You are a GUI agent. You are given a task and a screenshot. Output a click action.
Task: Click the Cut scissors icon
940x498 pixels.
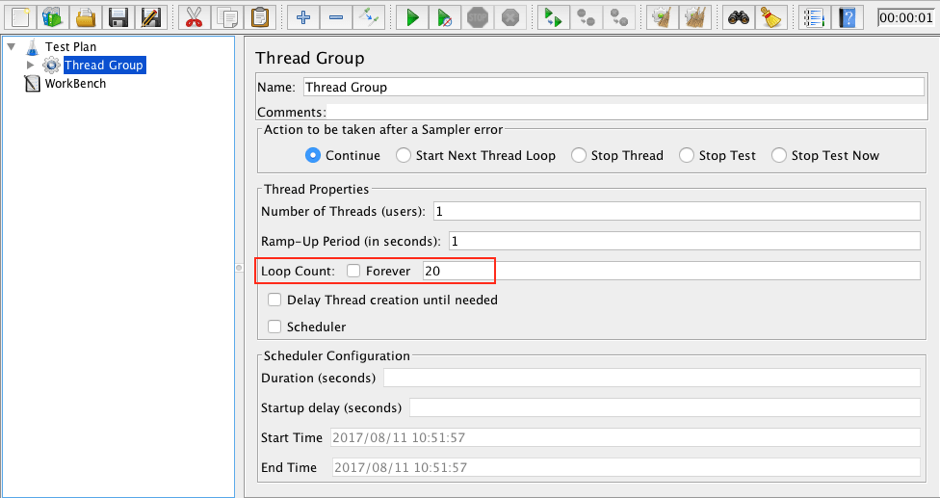click(193, 17)
